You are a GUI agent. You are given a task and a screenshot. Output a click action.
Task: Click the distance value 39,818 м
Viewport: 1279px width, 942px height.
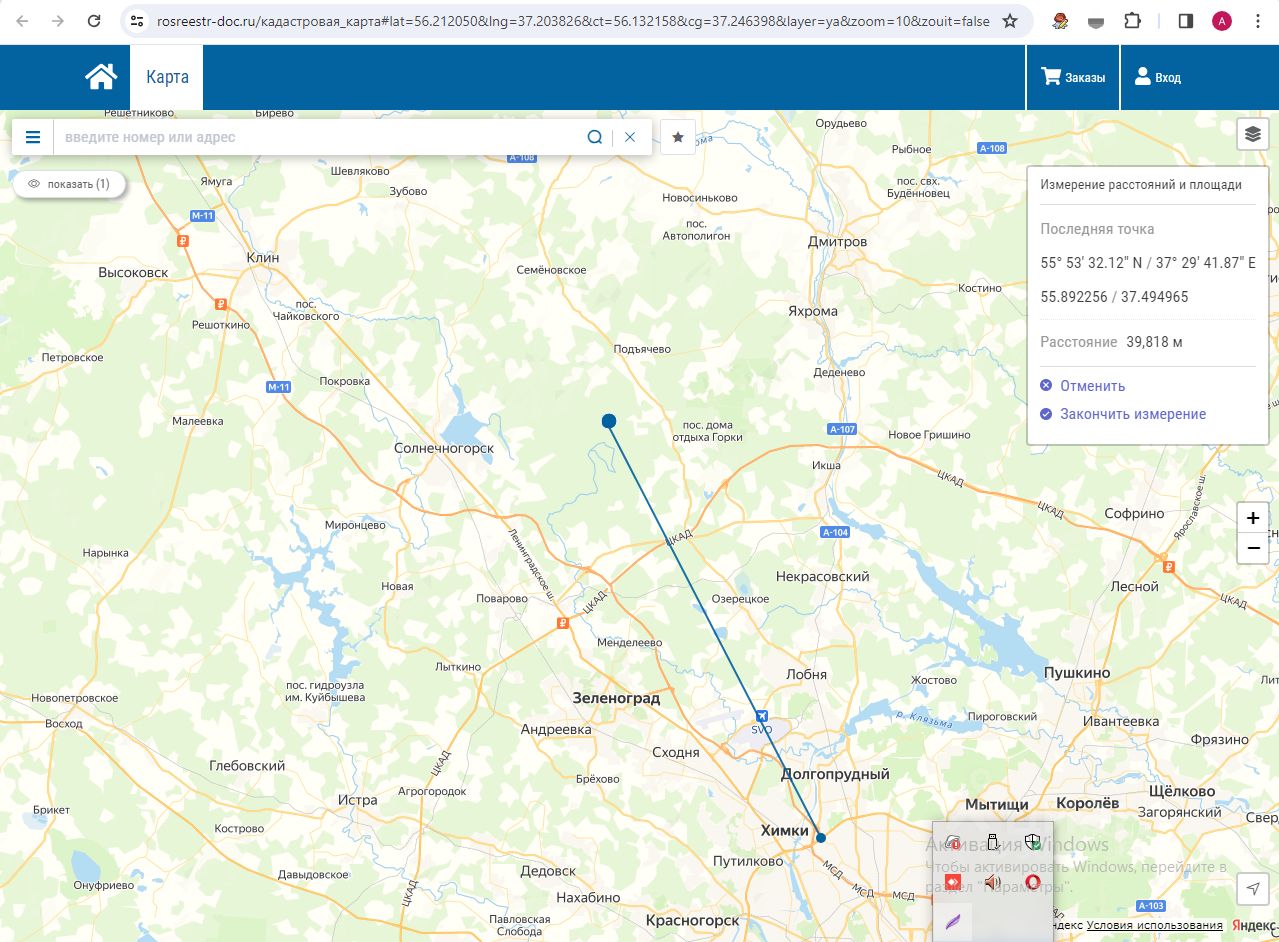tap(1154, 342)
